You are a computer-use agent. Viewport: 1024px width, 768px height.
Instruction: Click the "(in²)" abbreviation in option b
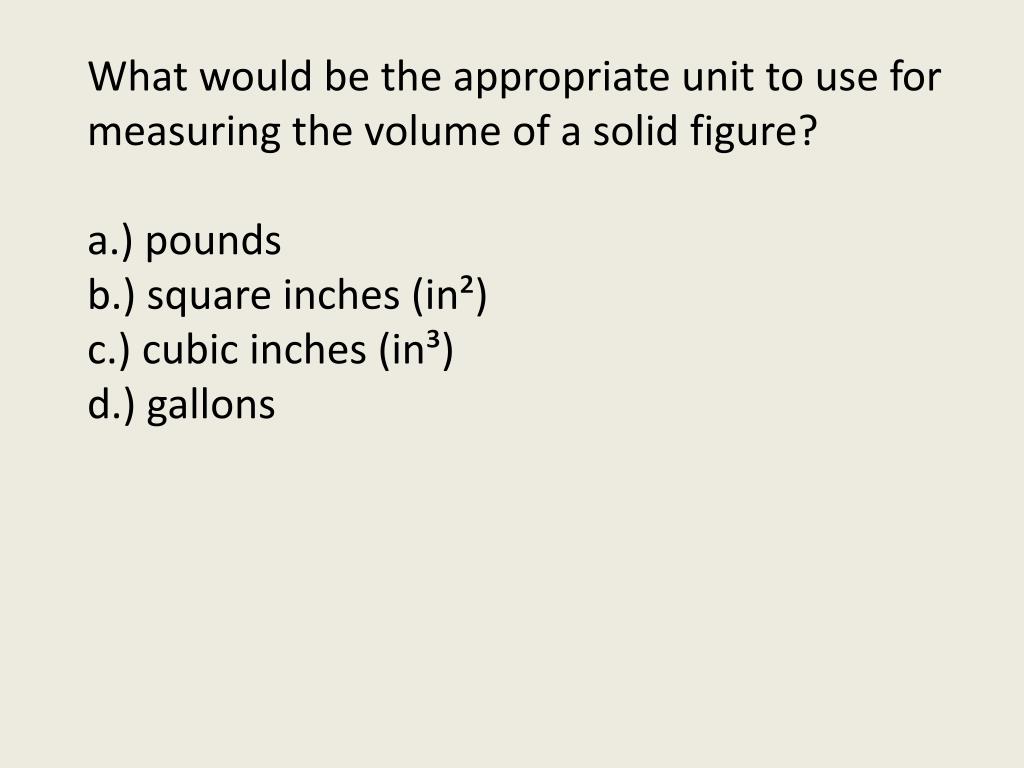pos(449,296)
